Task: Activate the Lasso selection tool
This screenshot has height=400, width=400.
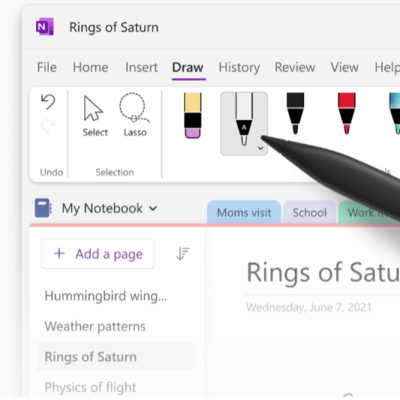Action: click(x=135, y=115)
